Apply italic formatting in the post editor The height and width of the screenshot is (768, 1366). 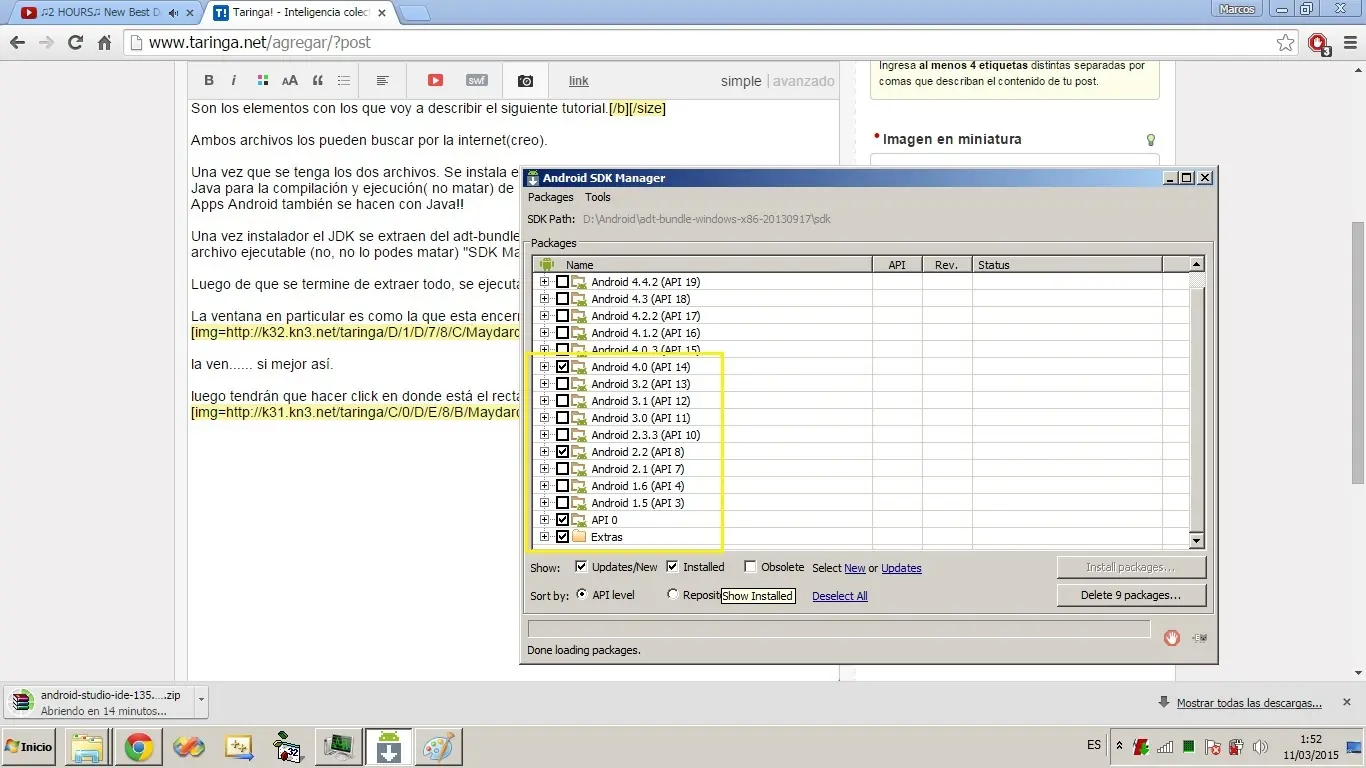click(234, 81)
